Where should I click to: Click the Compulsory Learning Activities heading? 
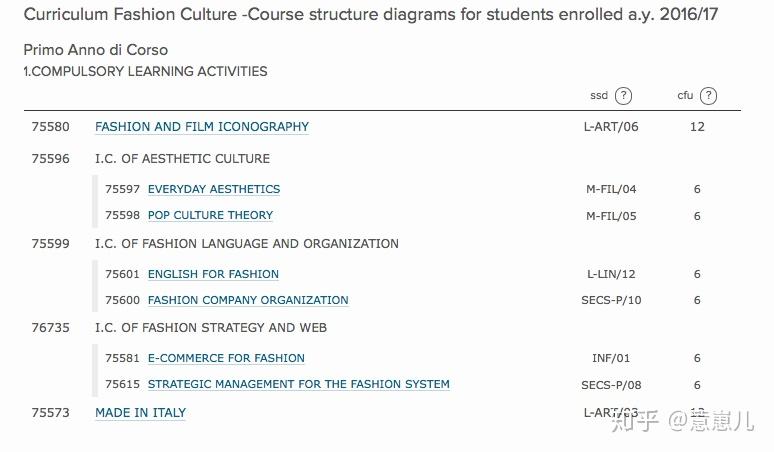click(x=145, y=72)
